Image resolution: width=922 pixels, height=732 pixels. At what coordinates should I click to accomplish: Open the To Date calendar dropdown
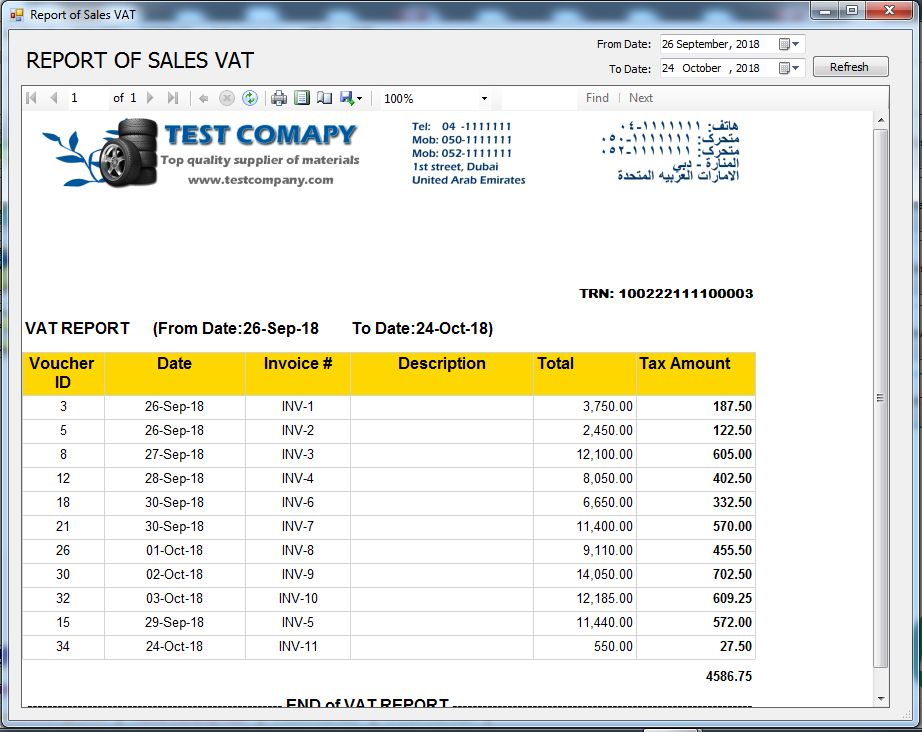pos(789,68)
